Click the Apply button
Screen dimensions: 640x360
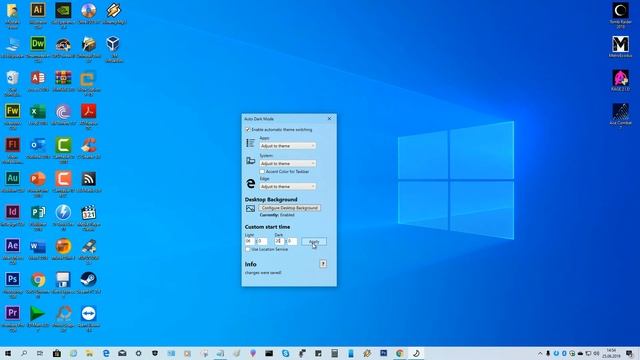314,242
